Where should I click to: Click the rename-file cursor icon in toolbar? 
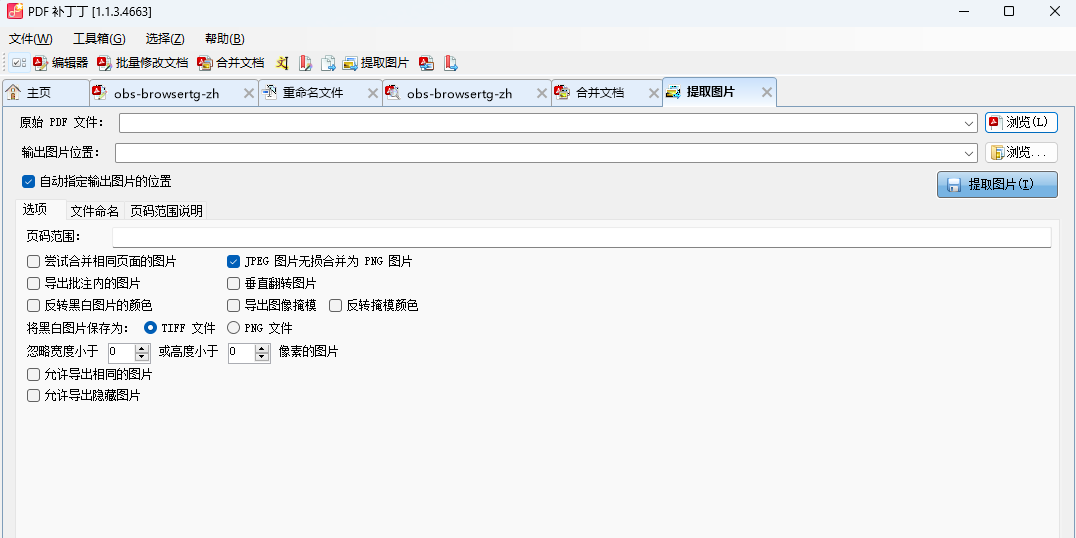click(x=282, y=63)
